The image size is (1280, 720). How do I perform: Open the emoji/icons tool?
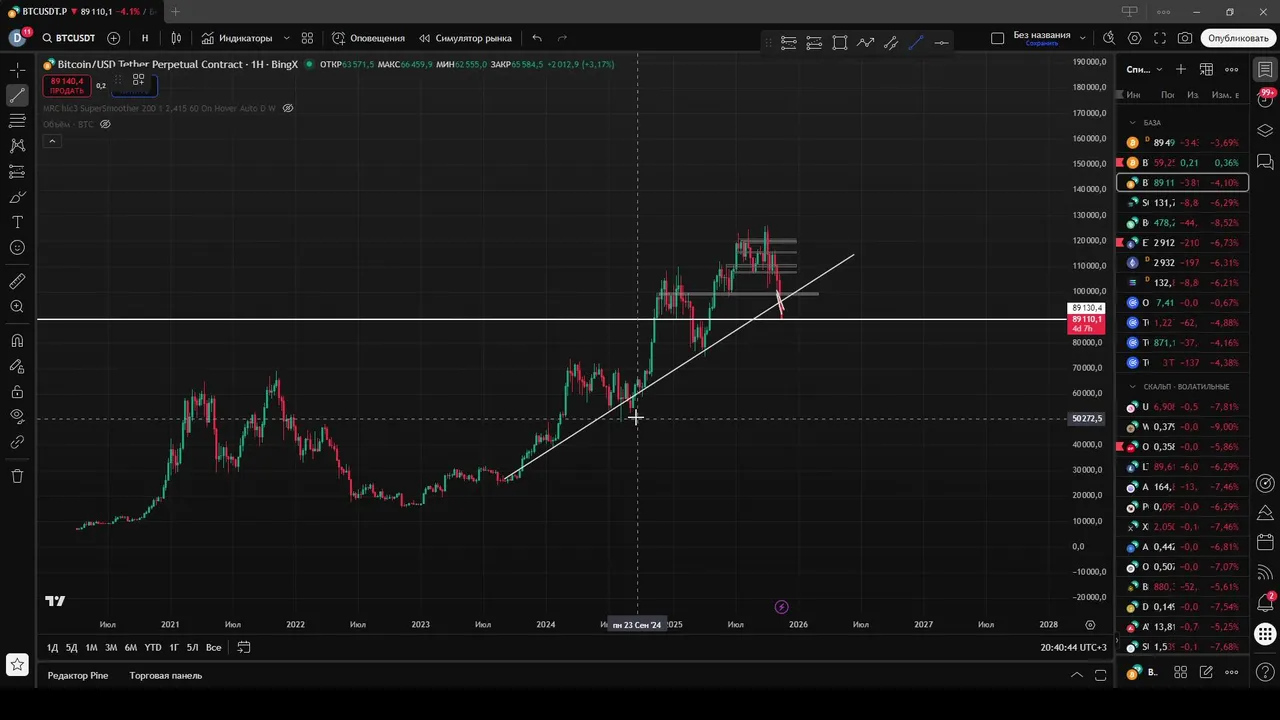17,247
